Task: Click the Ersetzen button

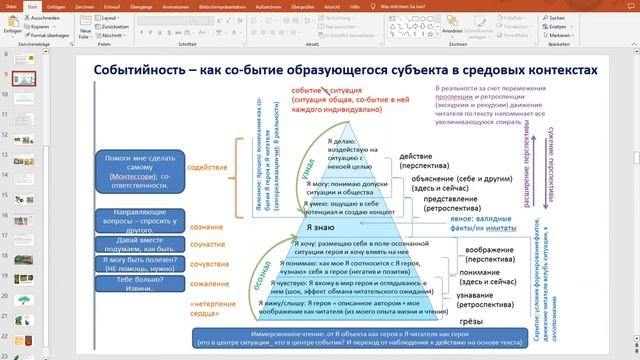Action: [554, 27]
